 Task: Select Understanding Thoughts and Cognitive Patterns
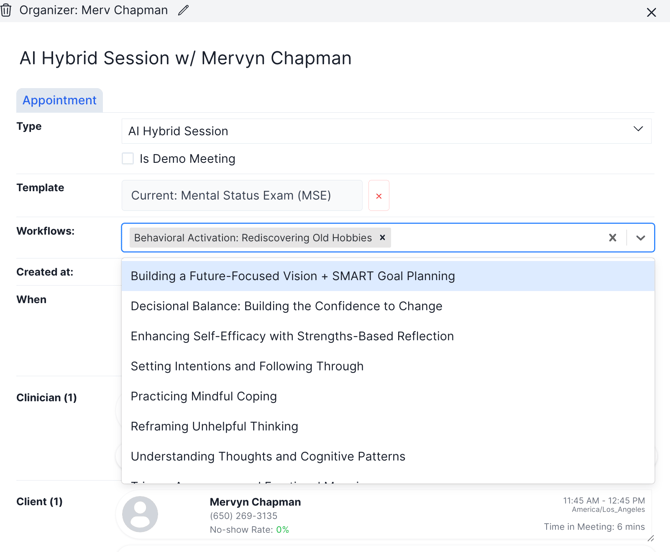268,456
